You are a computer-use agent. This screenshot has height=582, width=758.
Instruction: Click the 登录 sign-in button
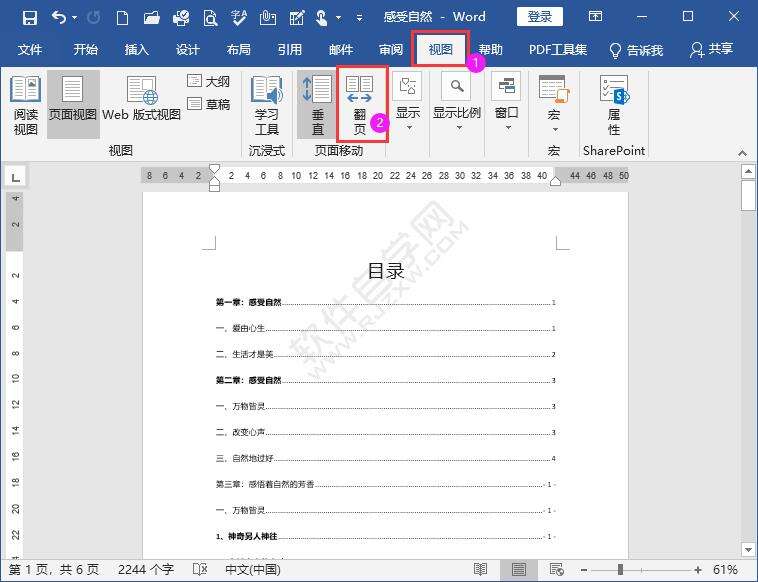(x=539, y=17)
